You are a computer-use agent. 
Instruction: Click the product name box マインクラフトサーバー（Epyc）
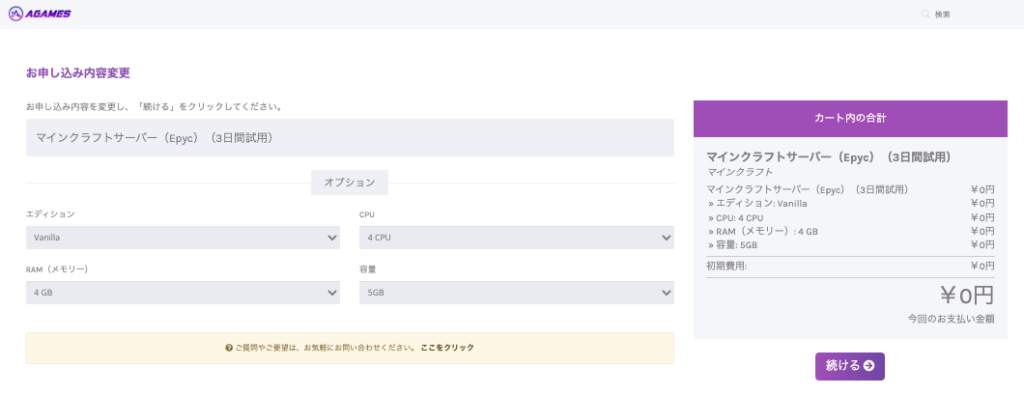[350, 138]
